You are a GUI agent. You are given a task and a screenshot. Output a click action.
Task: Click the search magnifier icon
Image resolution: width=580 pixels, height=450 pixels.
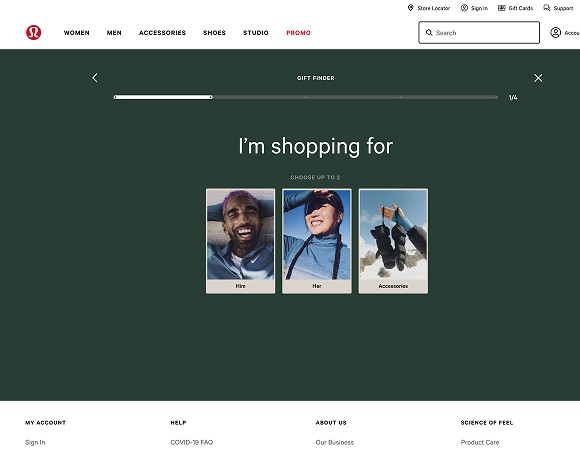pyautogui.click(x=429, y=33)
